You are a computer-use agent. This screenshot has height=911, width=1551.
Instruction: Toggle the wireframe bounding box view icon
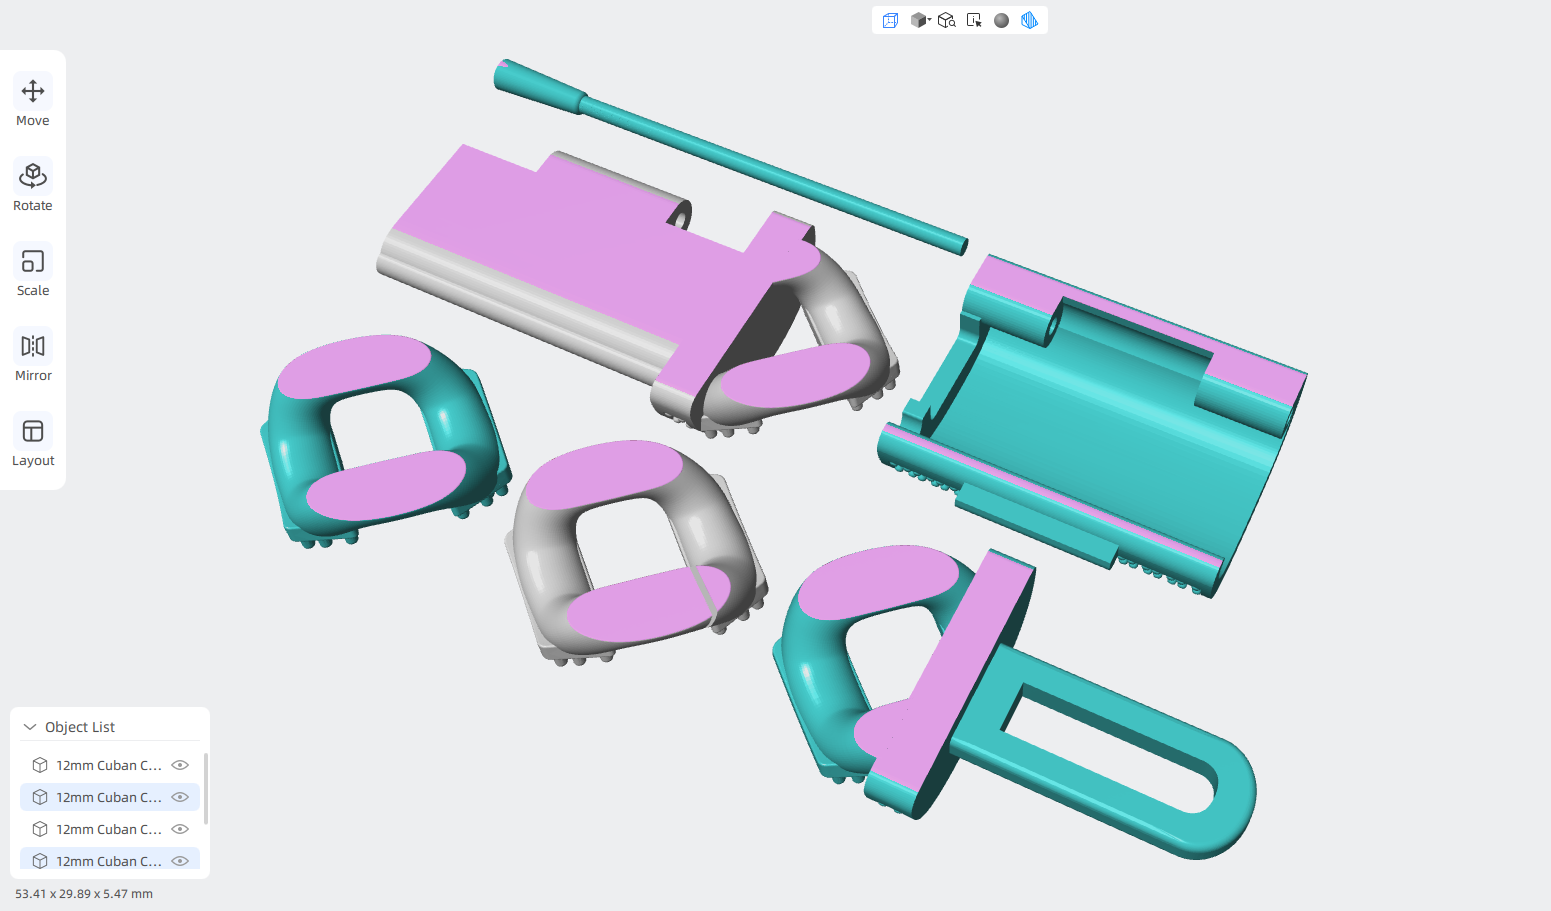[890, 20]
